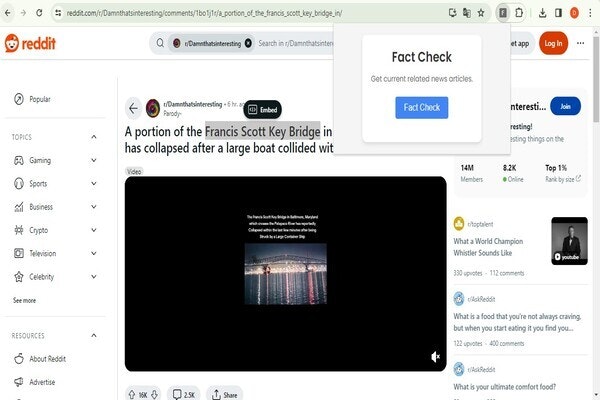
Task: Upvote the post
Action: pyautogui.click(x=132, y=395)
